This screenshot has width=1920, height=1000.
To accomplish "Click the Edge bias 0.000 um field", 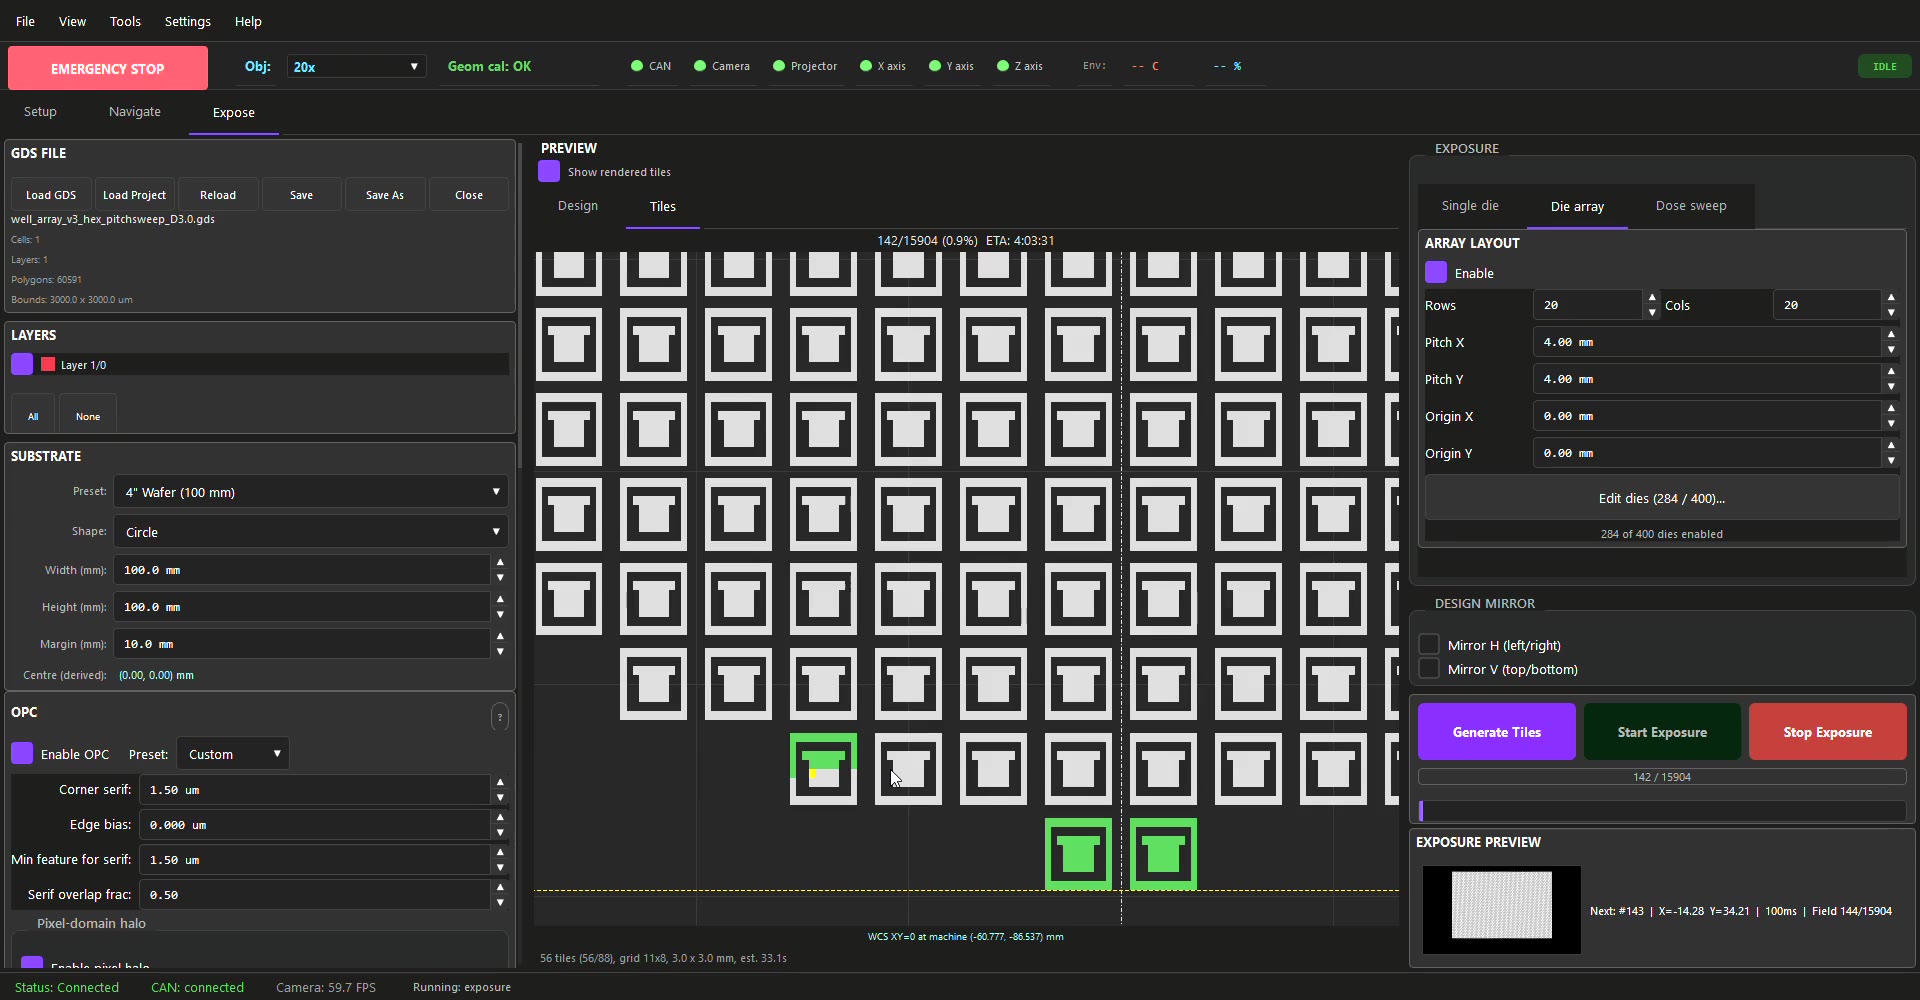I will pos(314,825).
